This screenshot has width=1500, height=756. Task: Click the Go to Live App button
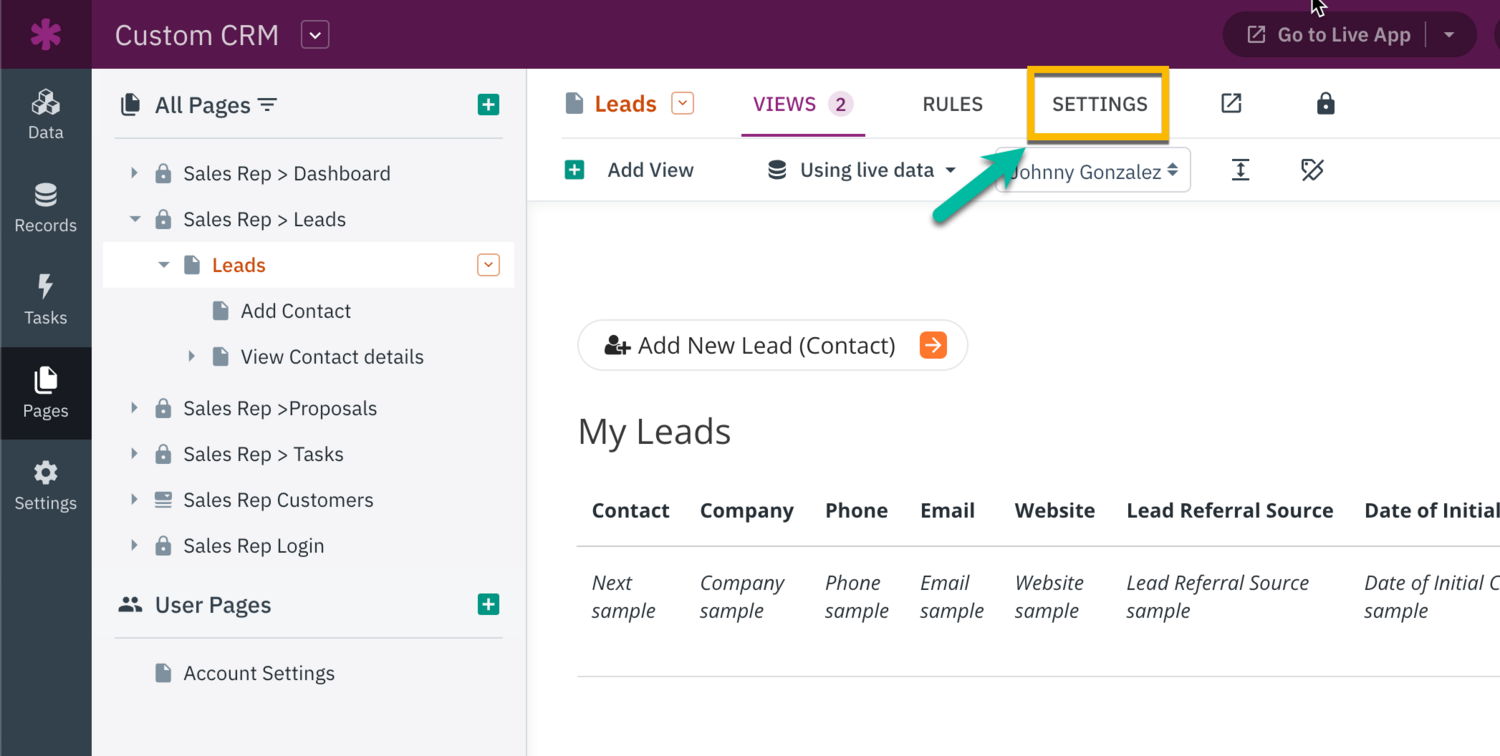[x=1330, y=35]
